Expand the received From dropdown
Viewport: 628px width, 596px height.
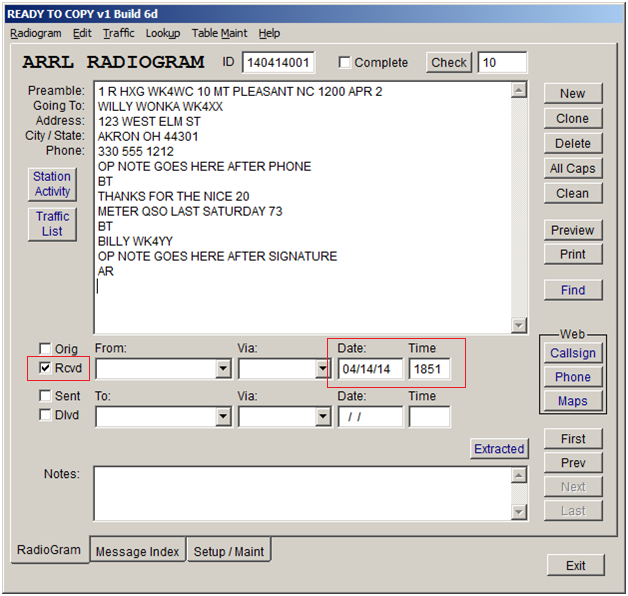click(223, 369)
